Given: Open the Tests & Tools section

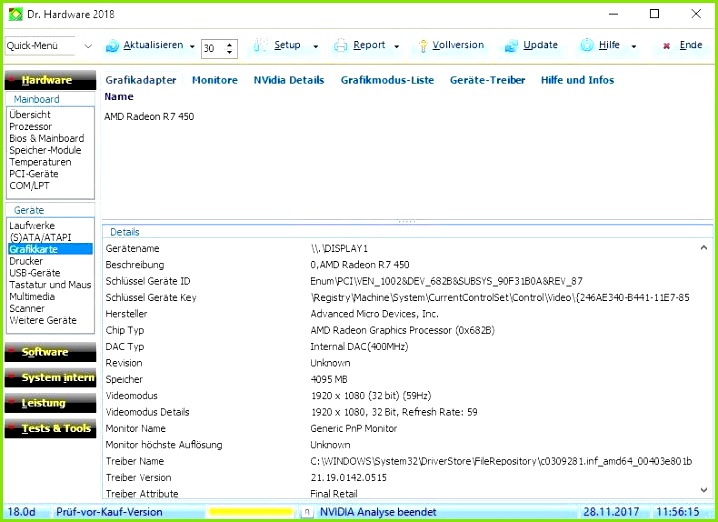Looking at the screenshot, I should pos(56,428).
